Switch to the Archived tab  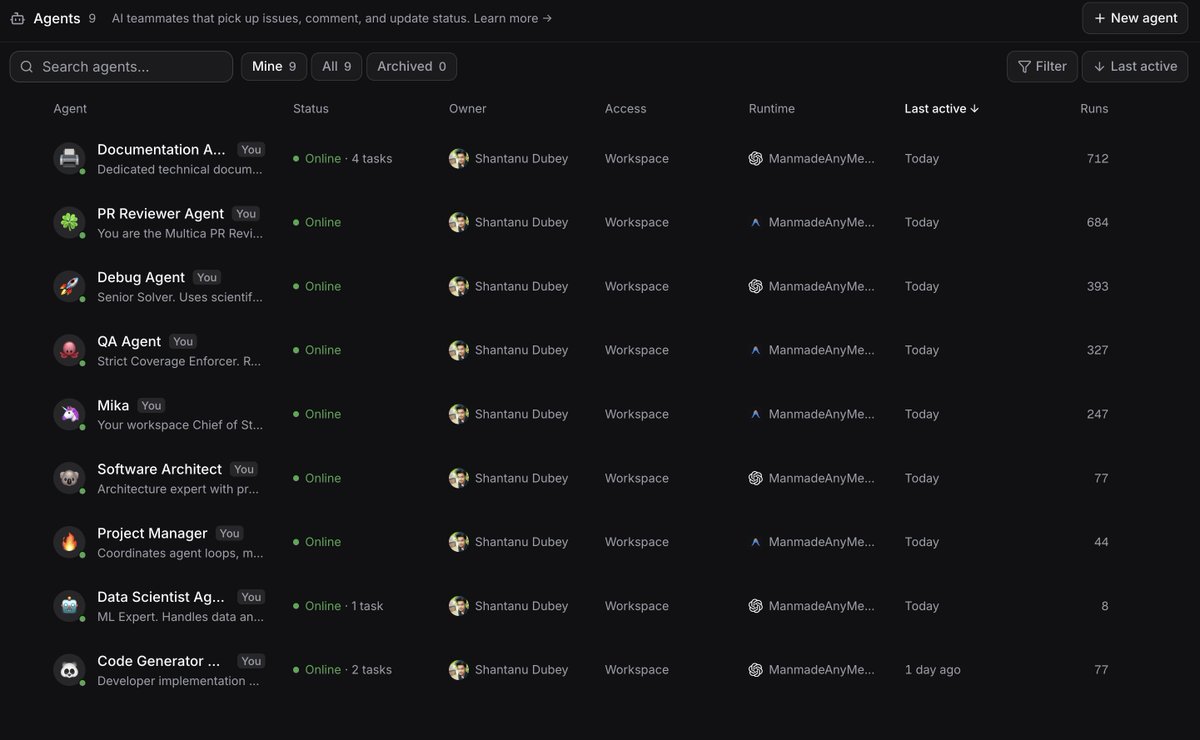click(412, 66)
